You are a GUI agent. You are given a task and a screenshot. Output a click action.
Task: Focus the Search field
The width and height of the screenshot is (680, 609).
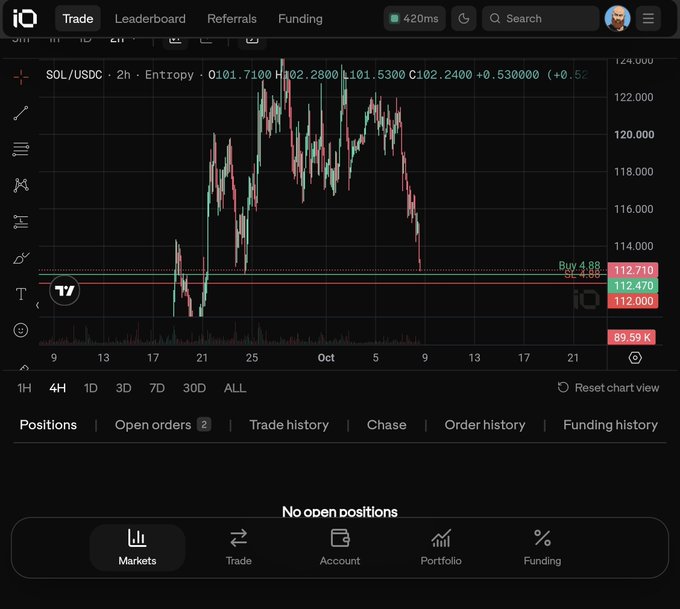point(540,19)
